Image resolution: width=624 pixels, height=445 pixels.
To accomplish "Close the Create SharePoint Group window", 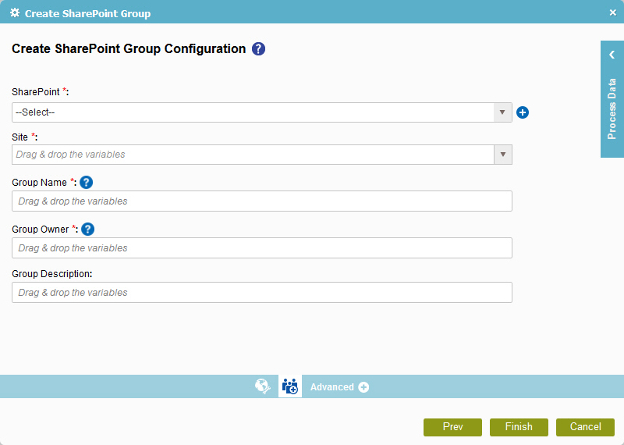I will [x=613, y=13].
